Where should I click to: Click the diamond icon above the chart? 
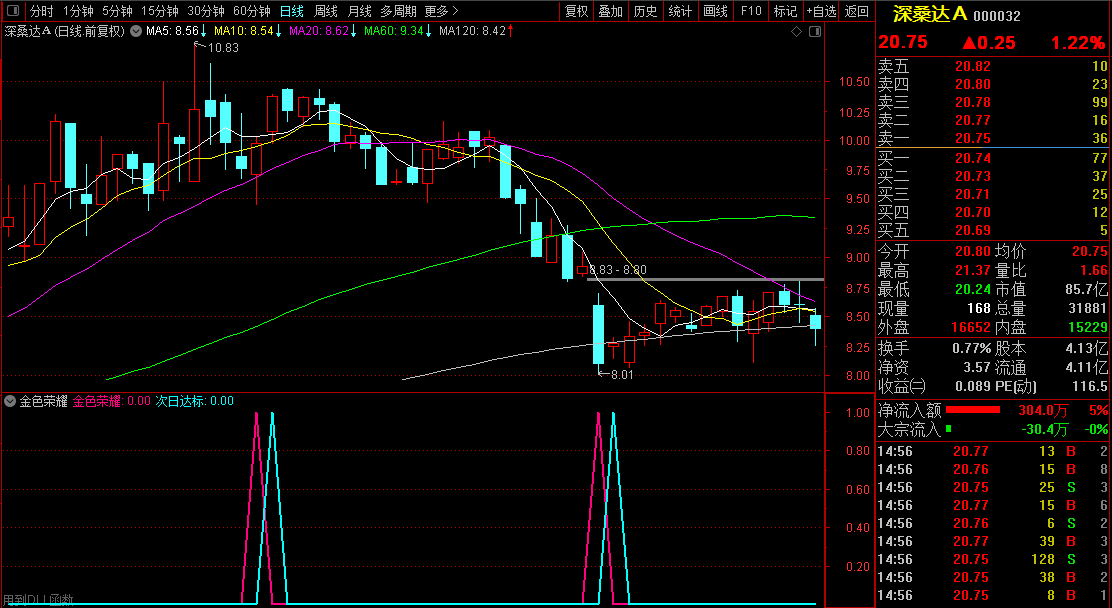click(796, 32)
